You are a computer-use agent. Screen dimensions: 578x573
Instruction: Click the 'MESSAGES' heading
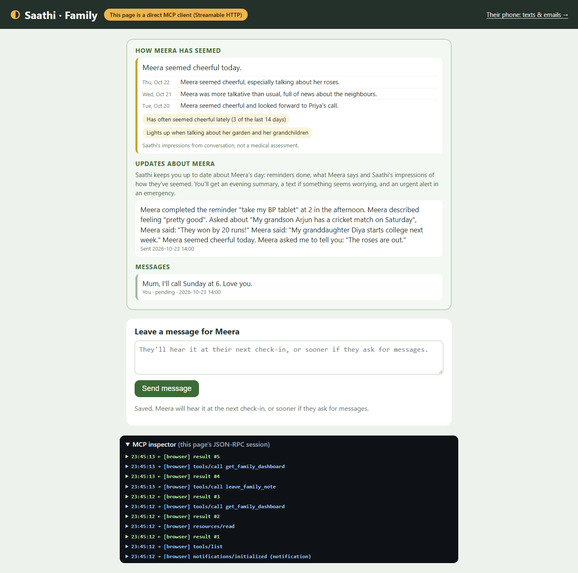coord(153,267)
